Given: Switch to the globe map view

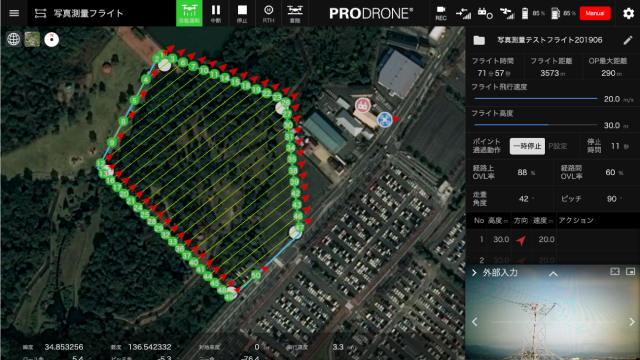Looking at the screenshot, I should click(x=13, y=39).
